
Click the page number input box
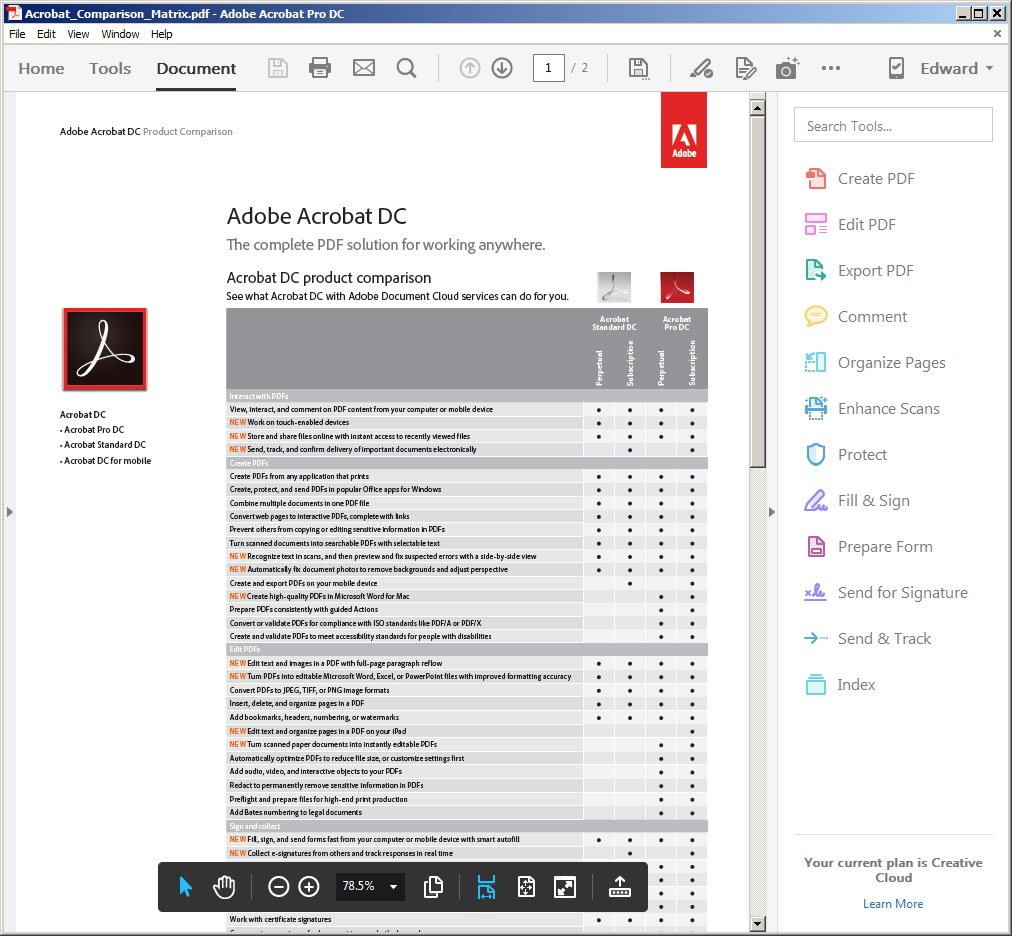click(549, 68)
